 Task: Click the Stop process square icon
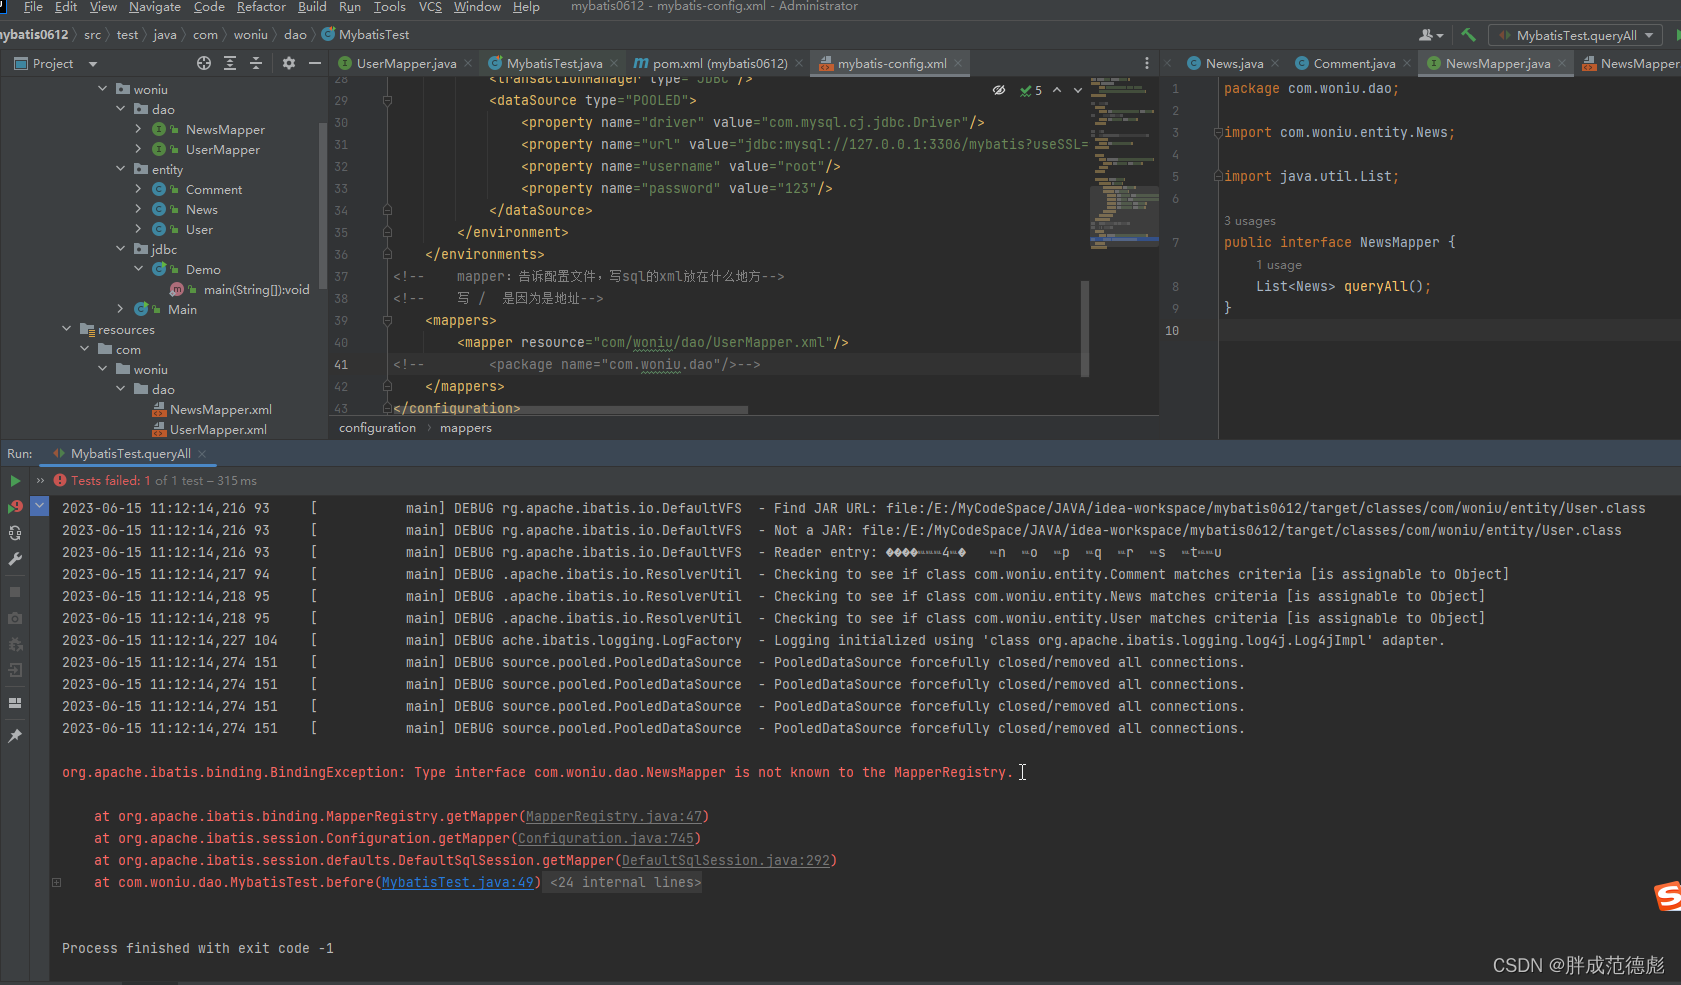coord(15,592)
